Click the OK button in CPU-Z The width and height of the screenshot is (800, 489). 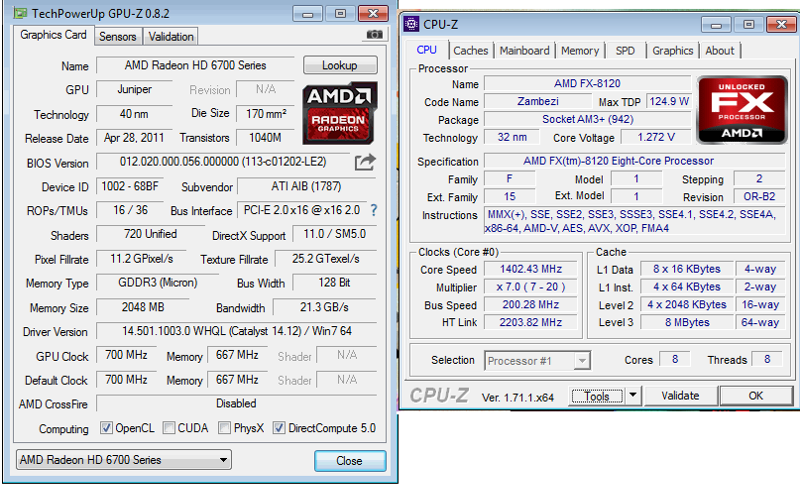point(756,396)
